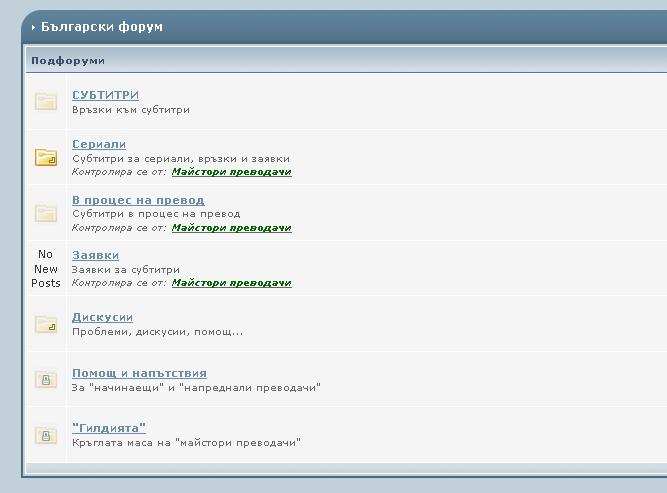667x493 pixels.
Task: Click the folder icon beside СУБТИТРИ
Action: 46,101
